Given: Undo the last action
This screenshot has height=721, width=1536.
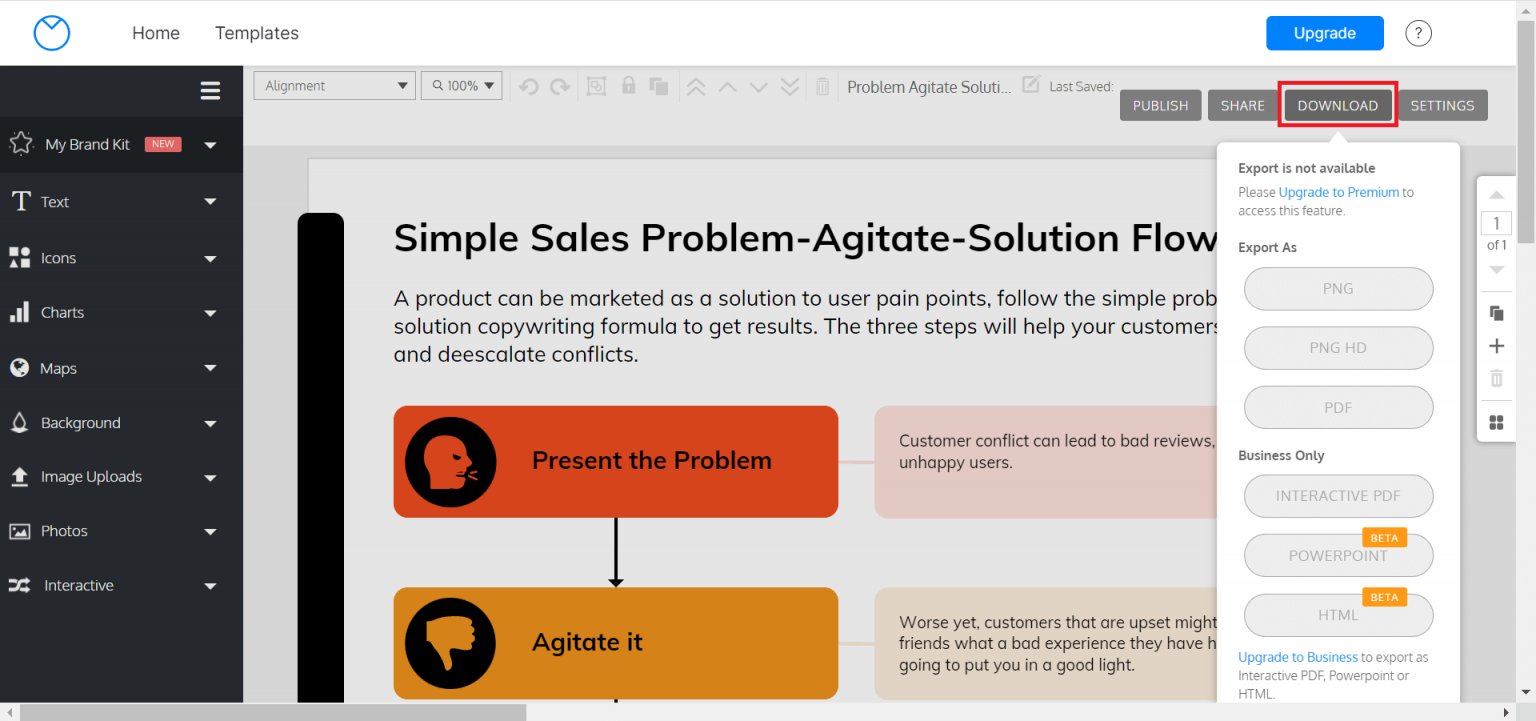Looking at the screenshot, I should point(528,85).
